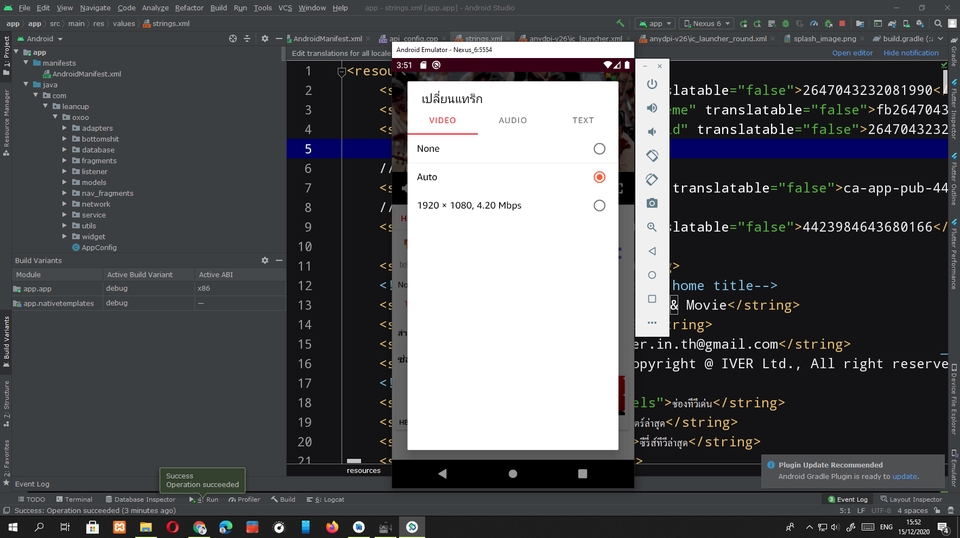Screen dimensions: 960x538
Task: Select 1920 × 1080 4.20 Mbps radio
Action: pos(599,206)
